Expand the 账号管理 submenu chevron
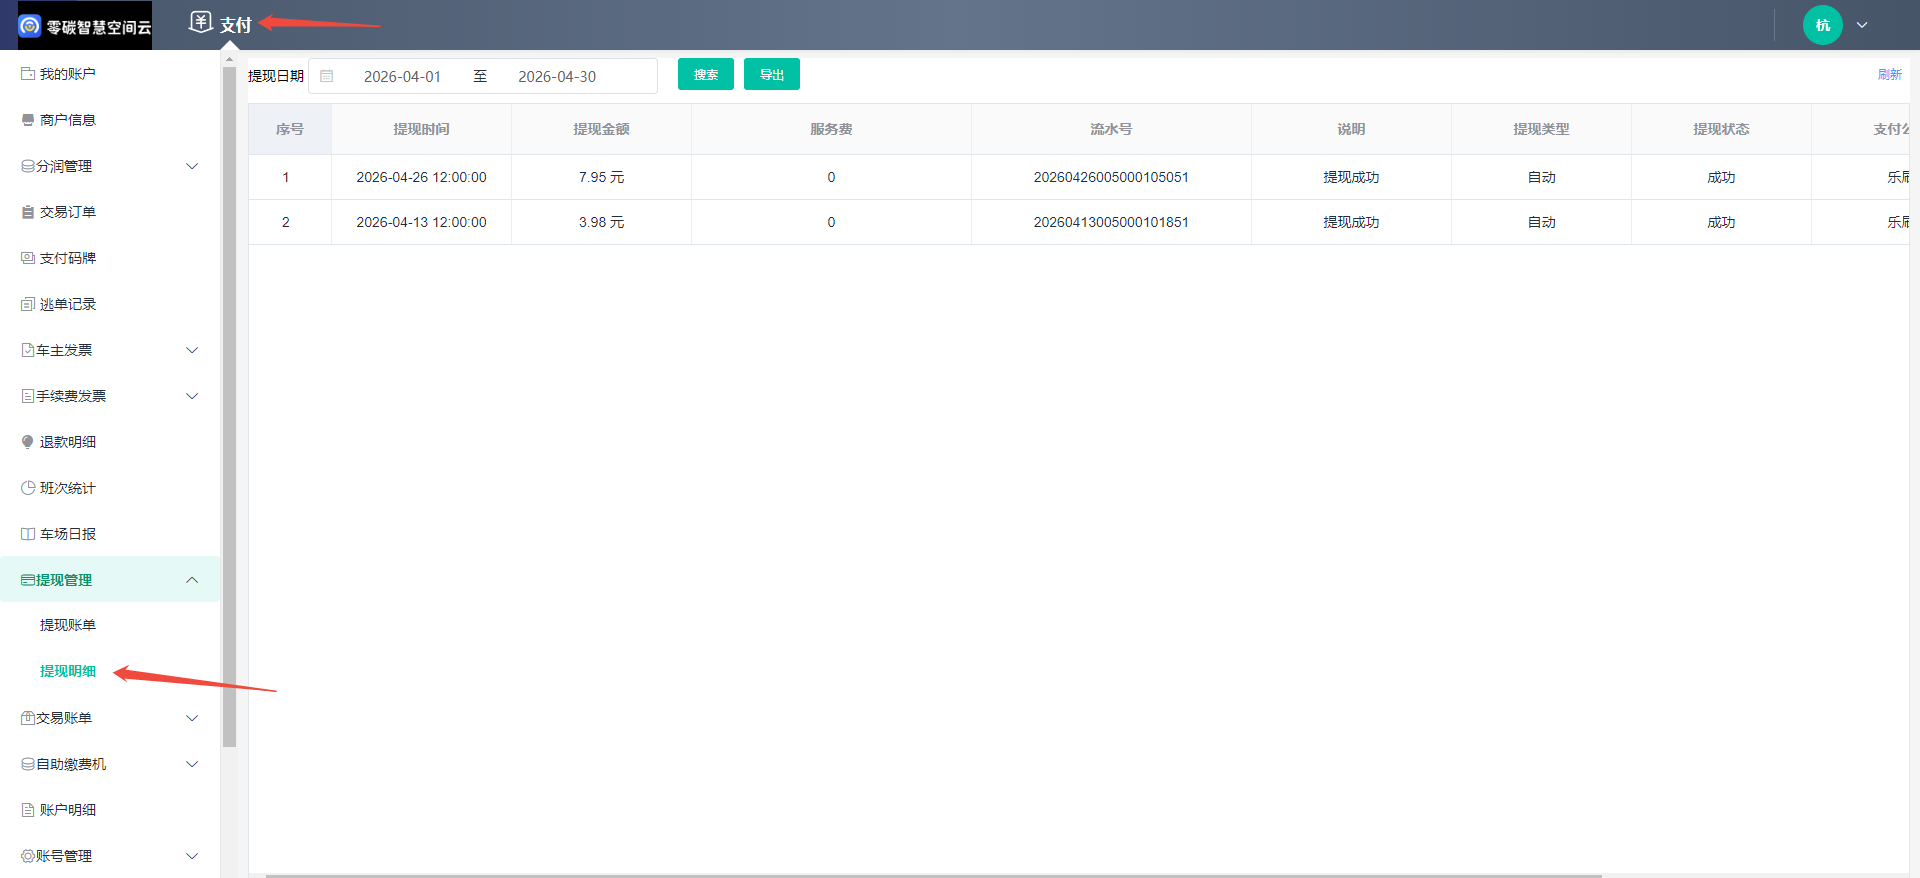The image size is (1920, 878). click(192, 856)
